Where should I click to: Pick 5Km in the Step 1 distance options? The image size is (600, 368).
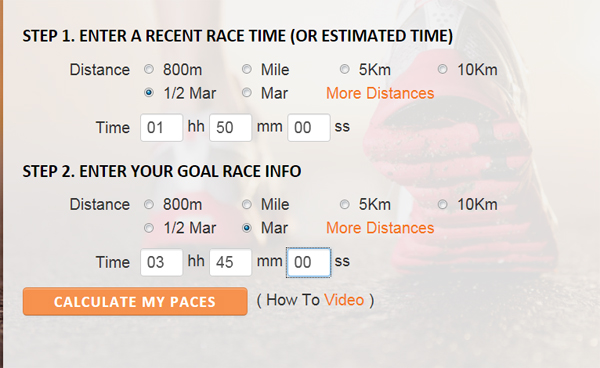point(344,69)
